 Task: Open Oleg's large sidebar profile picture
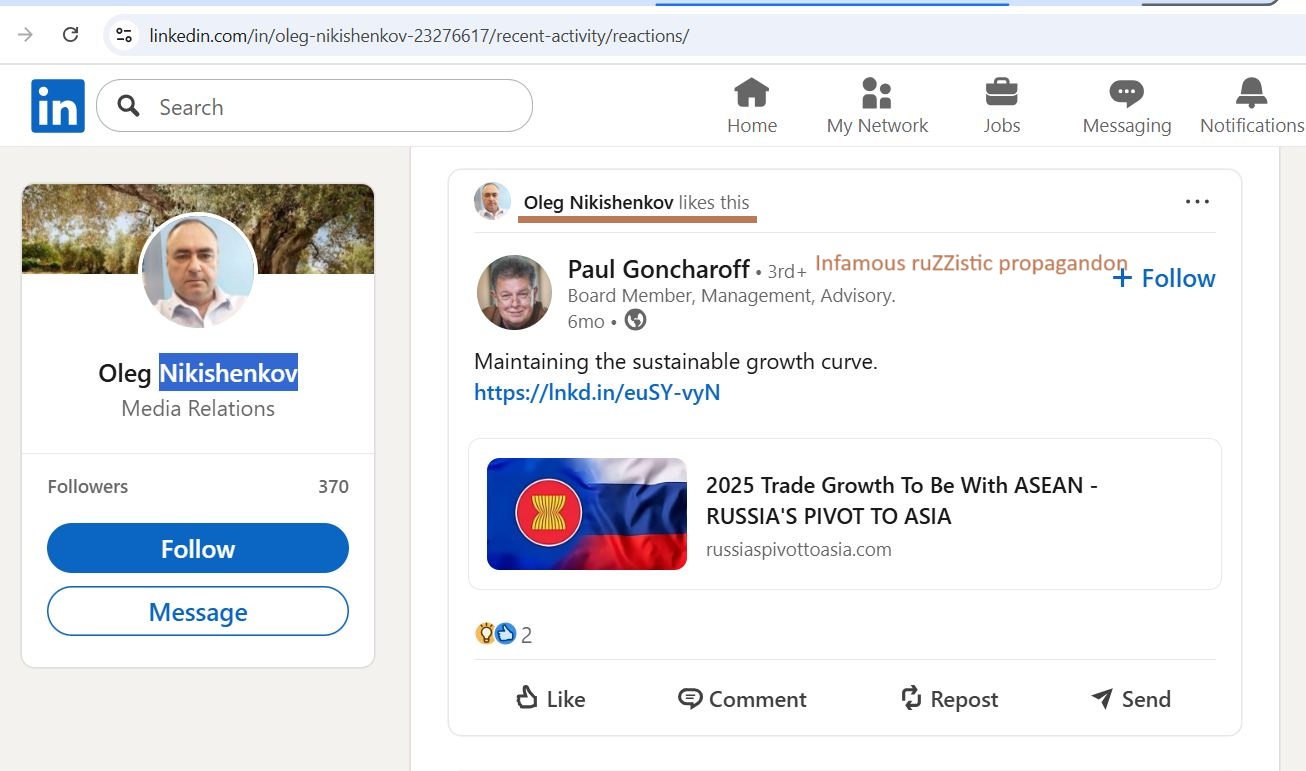click(x=198, y=272)
